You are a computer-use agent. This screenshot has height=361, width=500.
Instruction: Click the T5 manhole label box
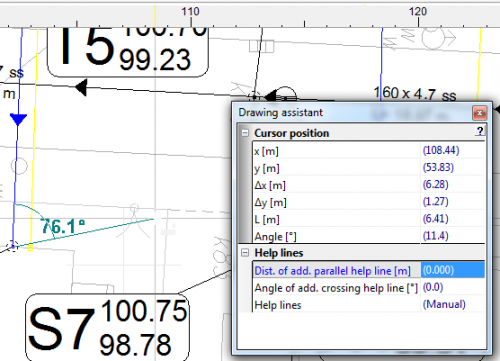click(128, 52)
